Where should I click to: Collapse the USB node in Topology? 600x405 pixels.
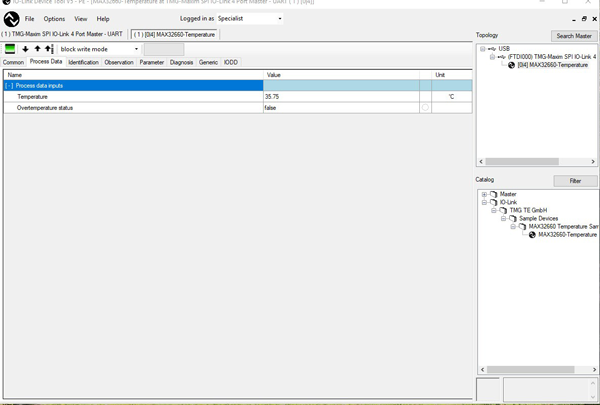483,49
